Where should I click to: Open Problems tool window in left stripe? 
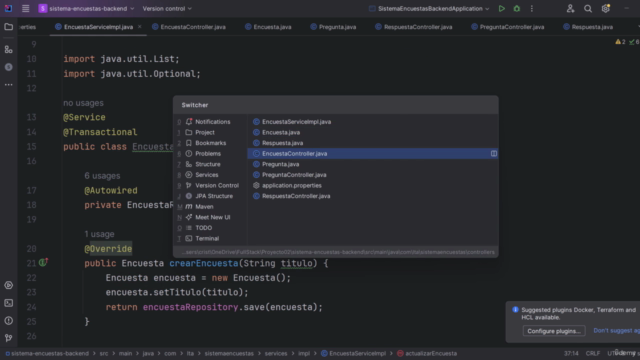[x=8, y=321]
